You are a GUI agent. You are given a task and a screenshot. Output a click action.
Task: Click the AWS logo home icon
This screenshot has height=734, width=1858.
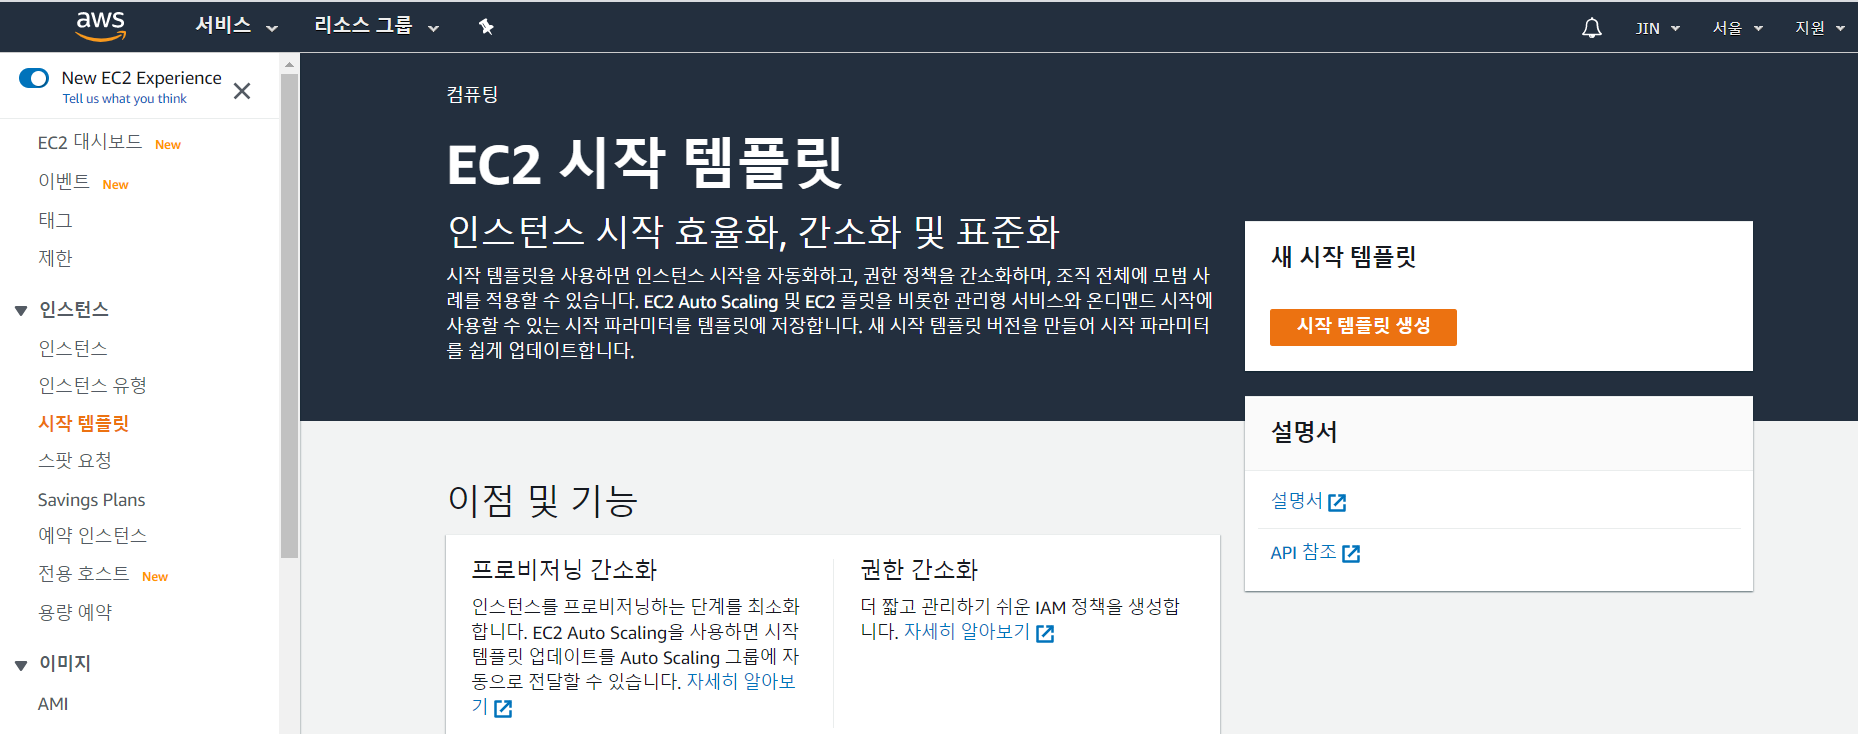(x=101, y=26)
